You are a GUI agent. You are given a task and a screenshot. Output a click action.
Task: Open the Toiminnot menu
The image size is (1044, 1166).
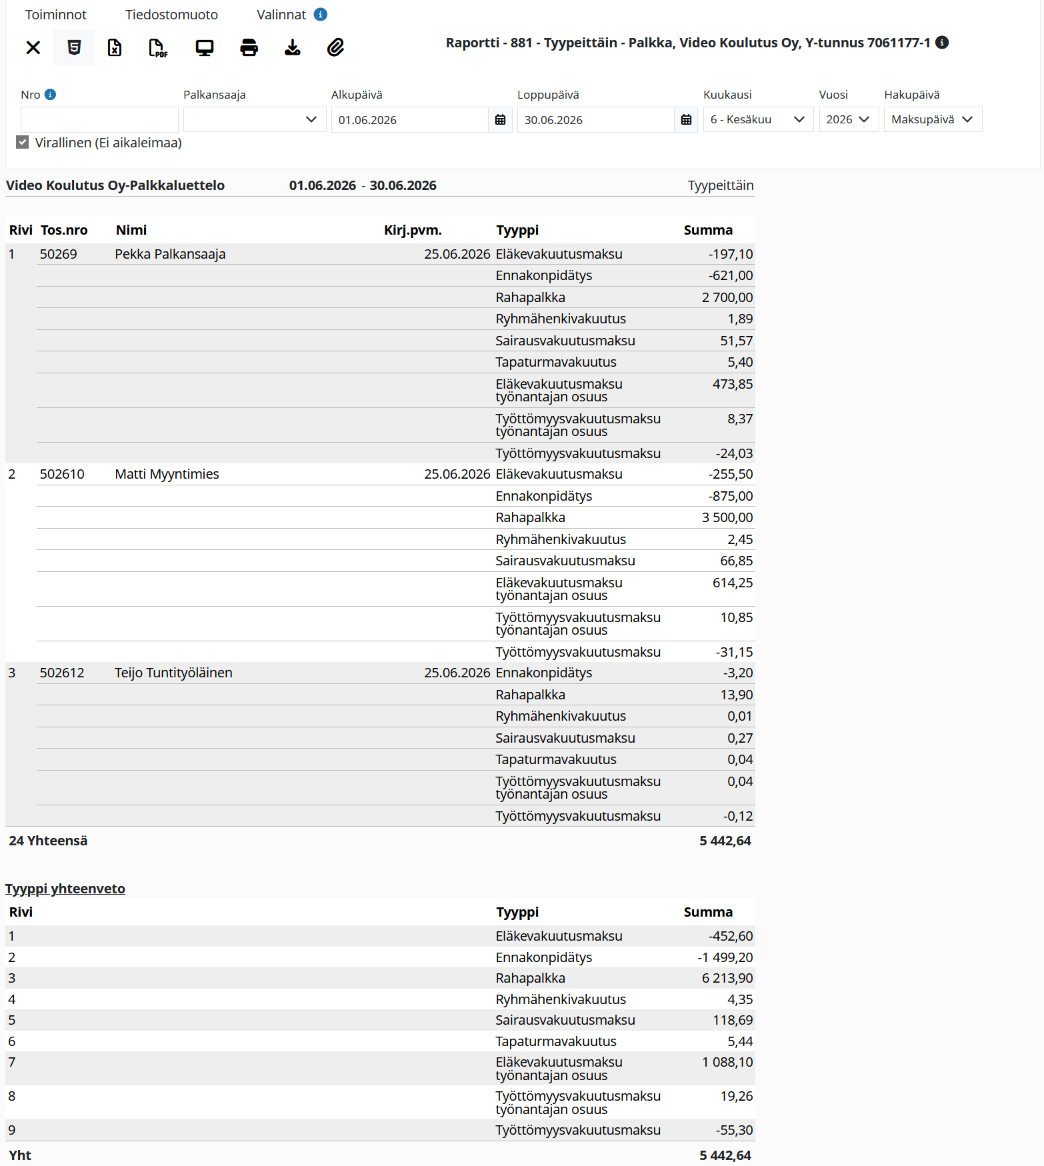[x=56, y=14]
